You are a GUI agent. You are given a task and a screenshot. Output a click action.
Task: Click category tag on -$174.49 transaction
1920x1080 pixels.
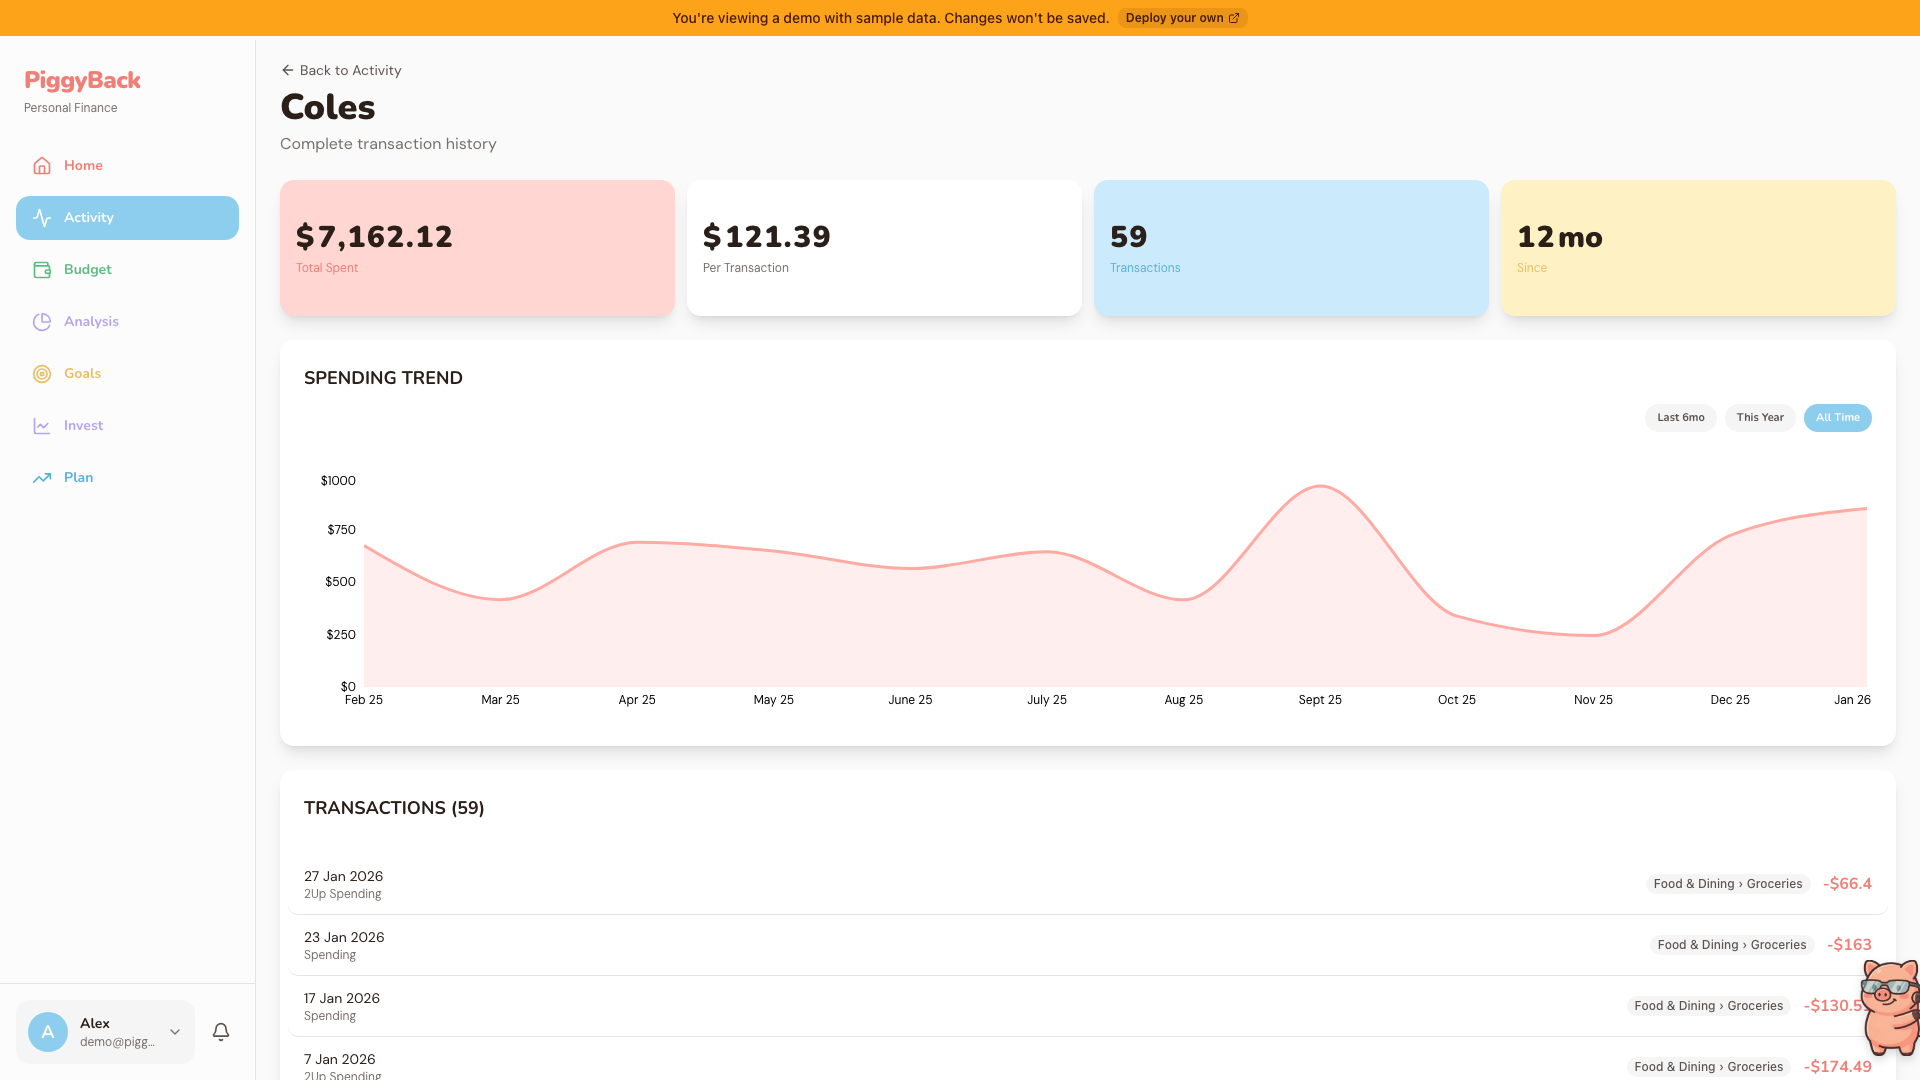click(x=1709, y=1067)
